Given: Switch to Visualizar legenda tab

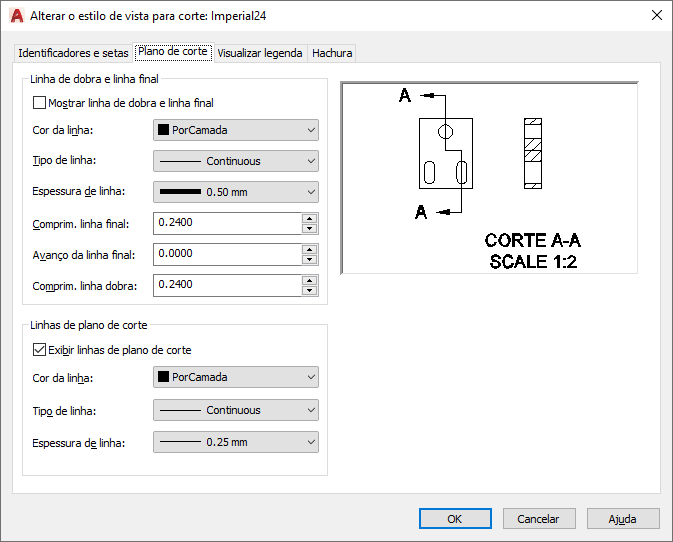Looking at the screenshot, I should (260, 53).
